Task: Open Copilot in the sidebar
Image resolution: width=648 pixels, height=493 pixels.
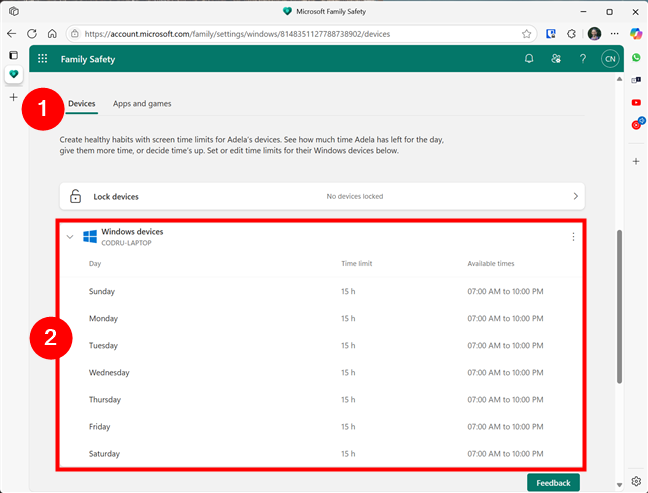Action: pyautogui.click(x=636, y=33)
